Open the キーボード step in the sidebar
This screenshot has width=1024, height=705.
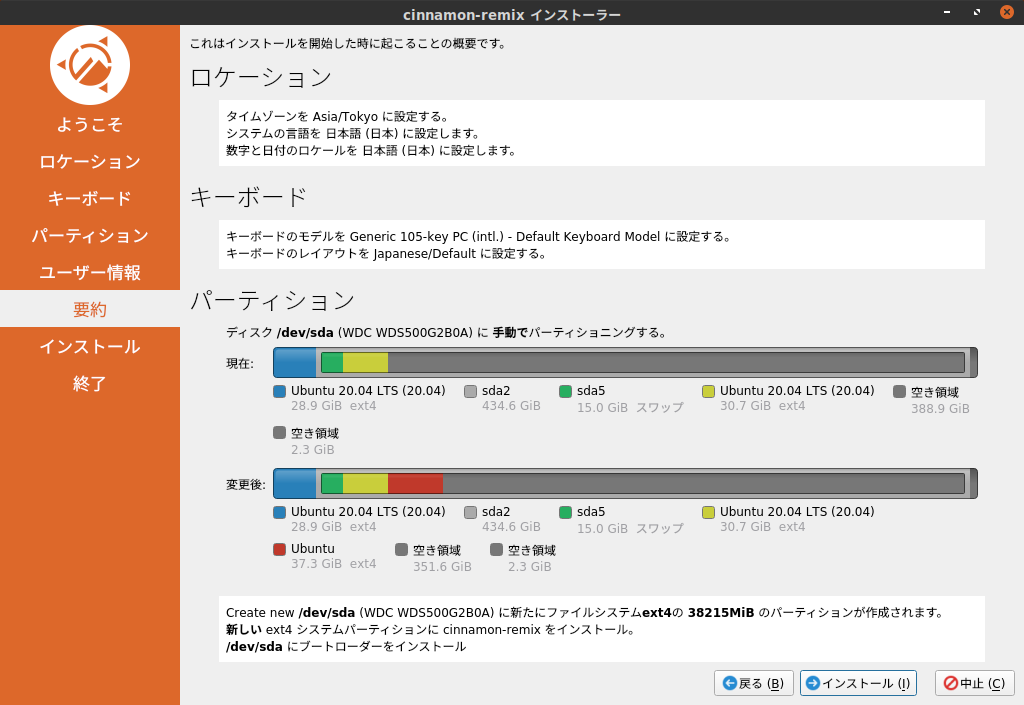90,198
